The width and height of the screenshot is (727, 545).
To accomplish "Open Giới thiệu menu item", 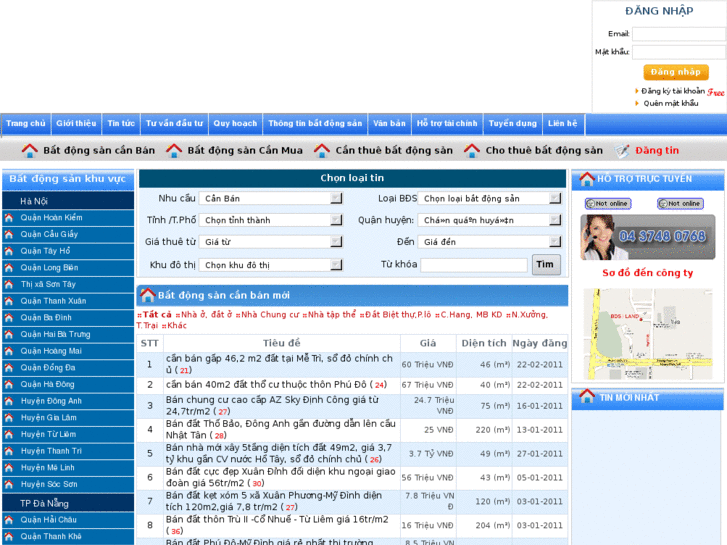I will pyautogui.click(x=76, y=123).
